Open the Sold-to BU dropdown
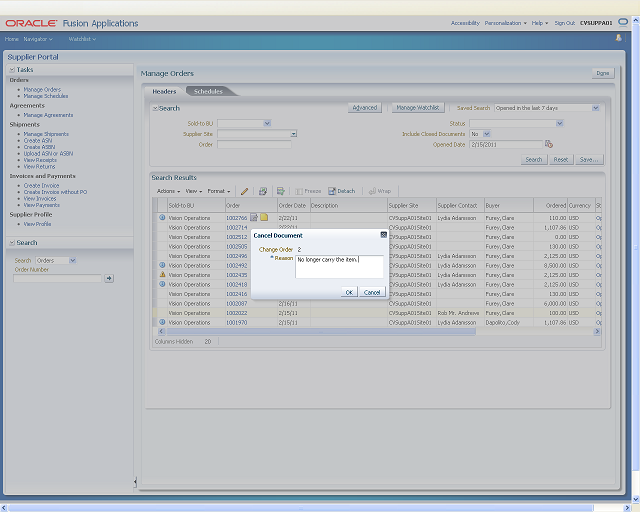 (267, 123)
